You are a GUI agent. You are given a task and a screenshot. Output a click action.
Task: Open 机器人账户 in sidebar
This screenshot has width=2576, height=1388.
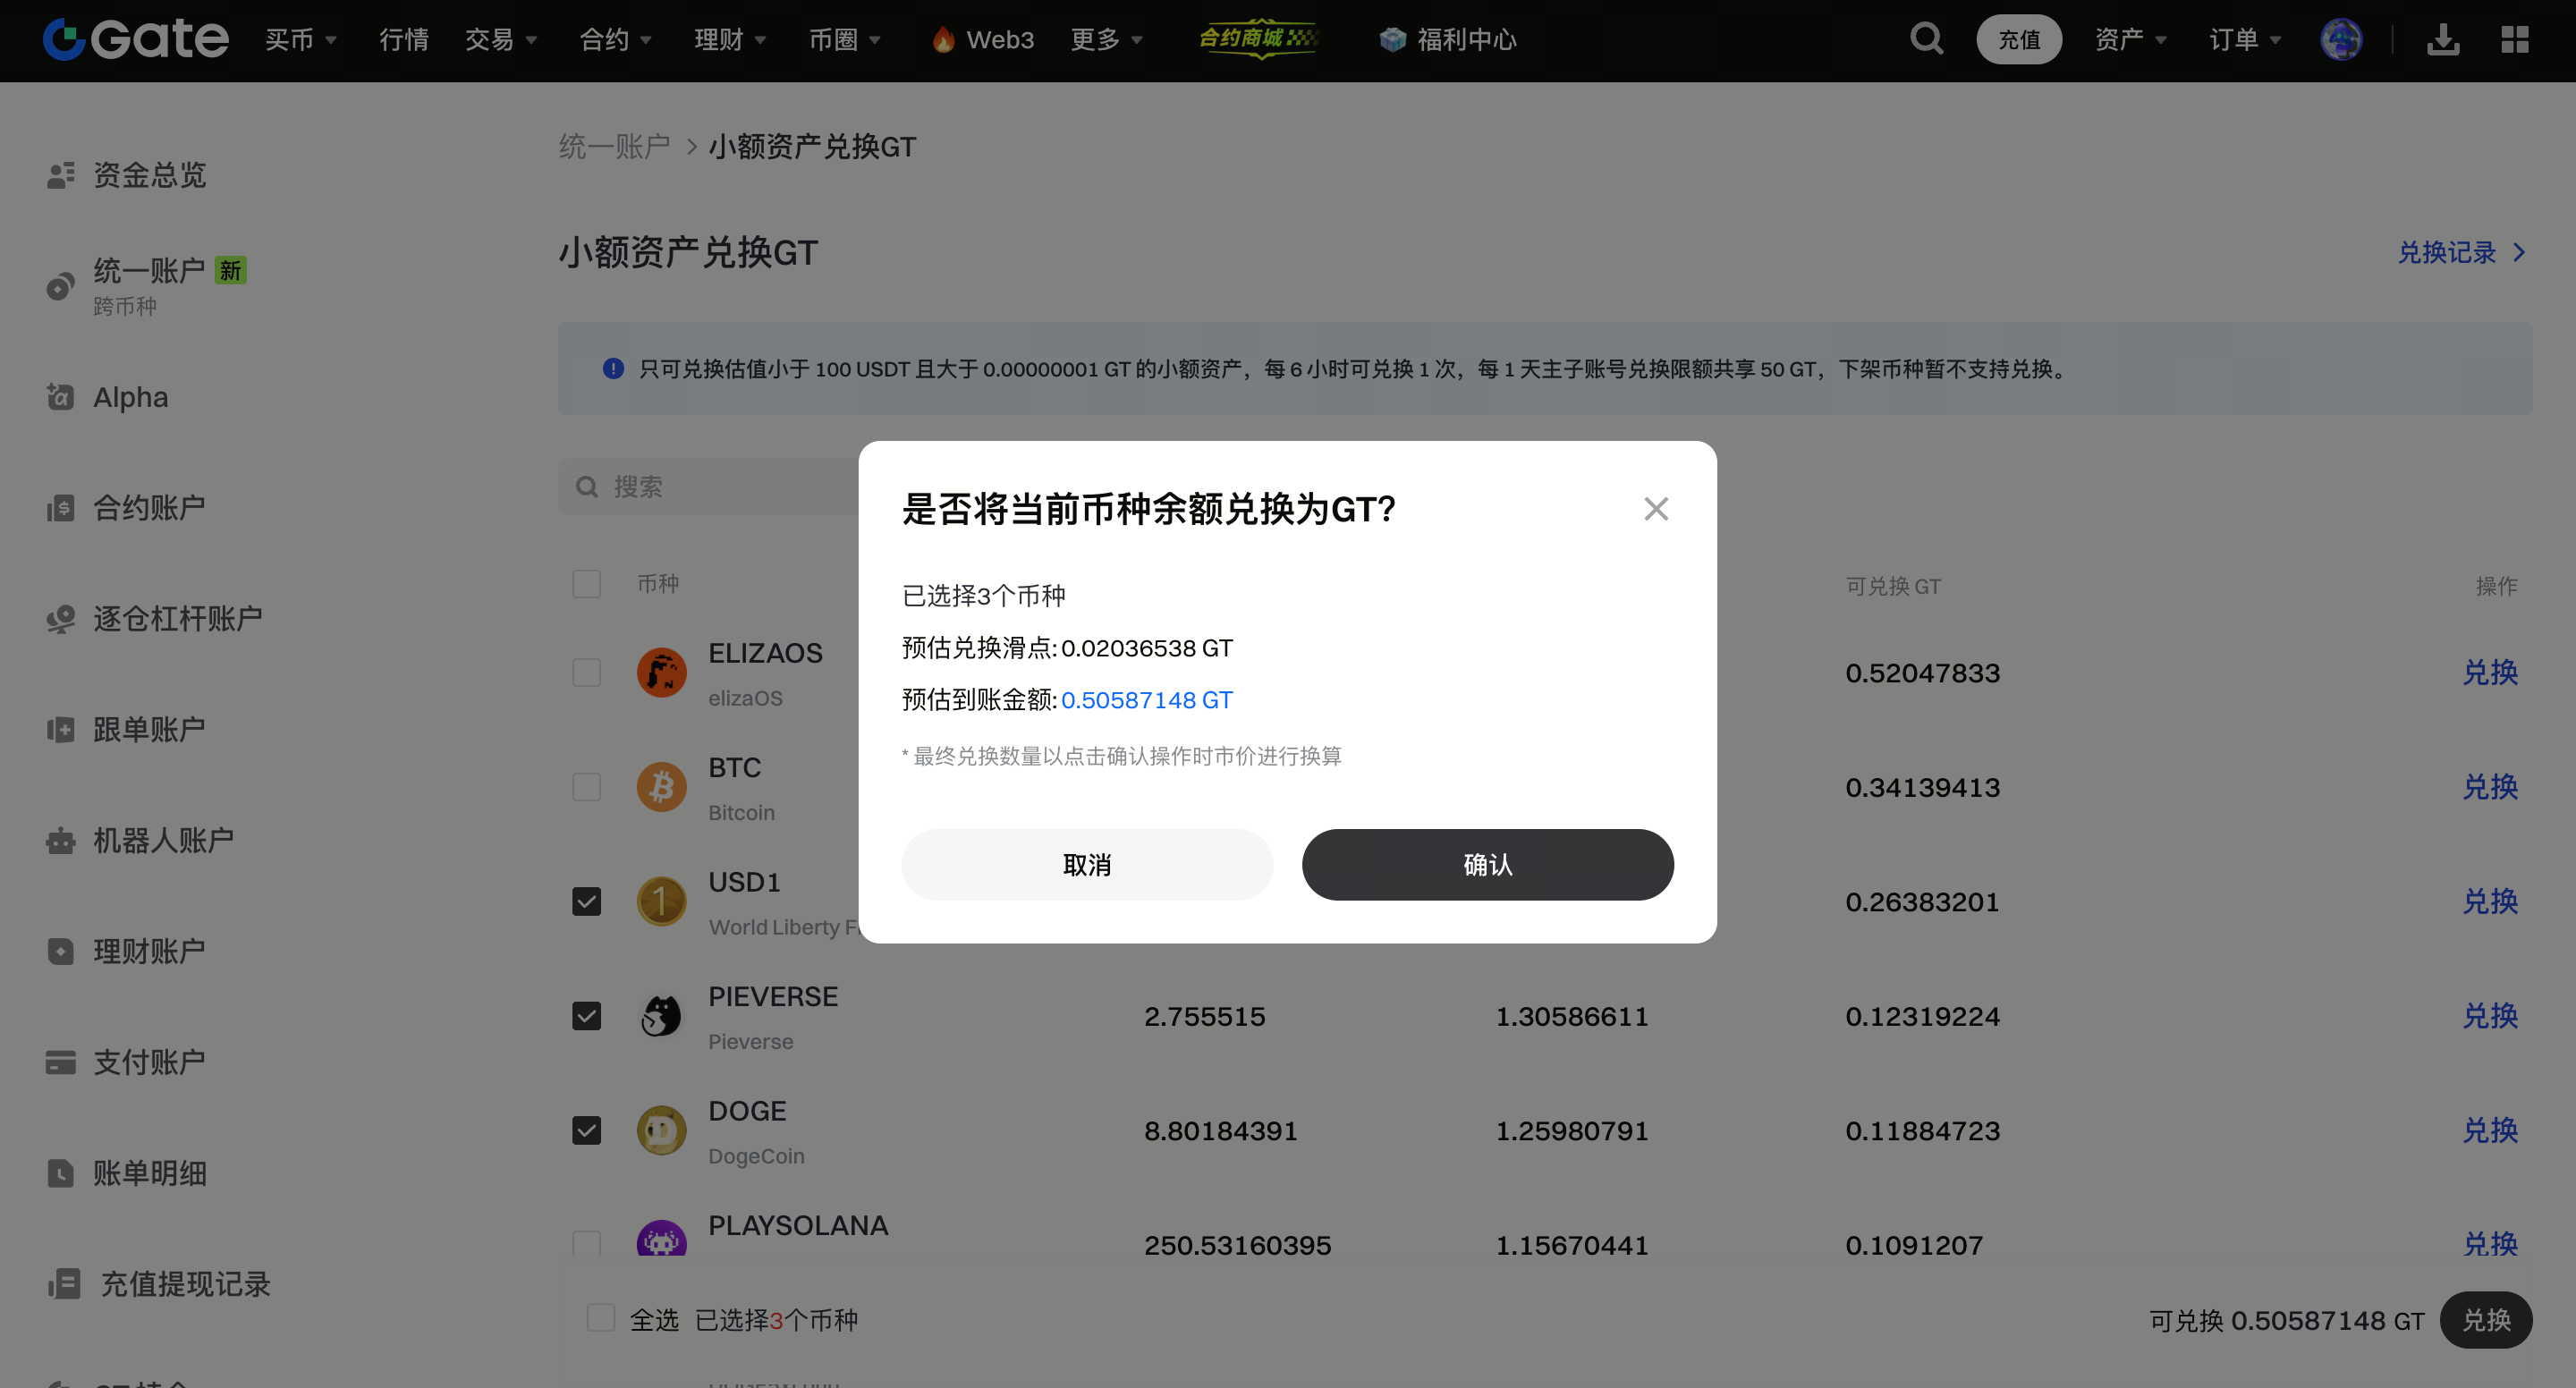(x=163, y=840)
